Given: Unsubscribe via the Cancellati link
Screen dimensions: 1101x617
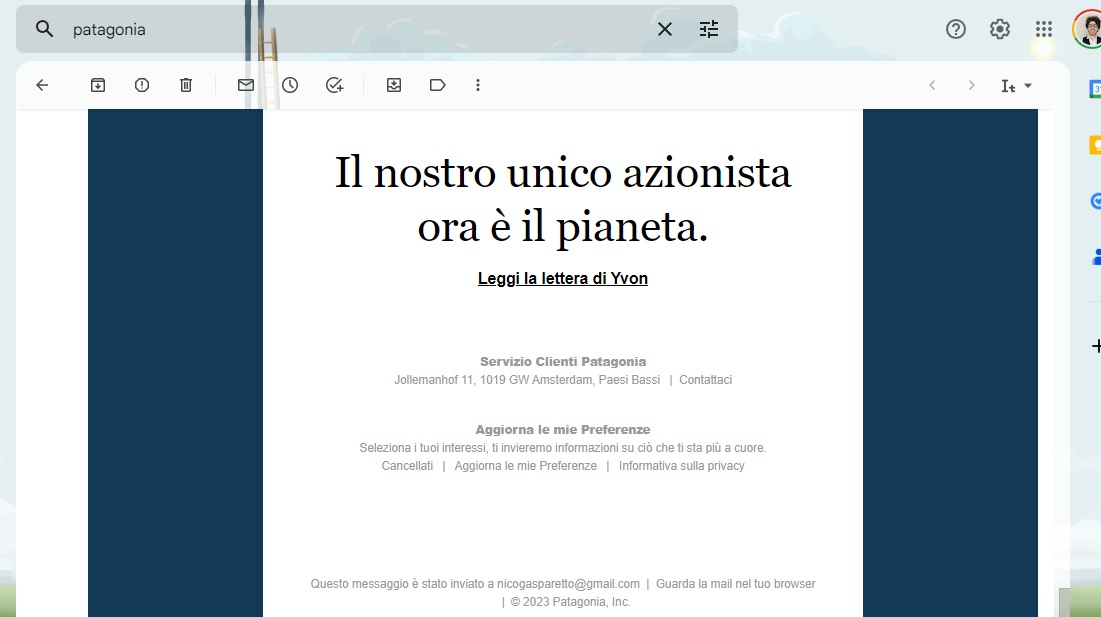Looking at the screenshot, I should (x=407, y=465).
